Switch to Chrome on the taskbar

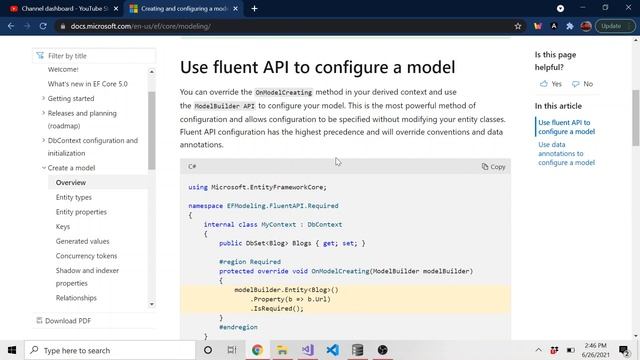tap(257, 350)
